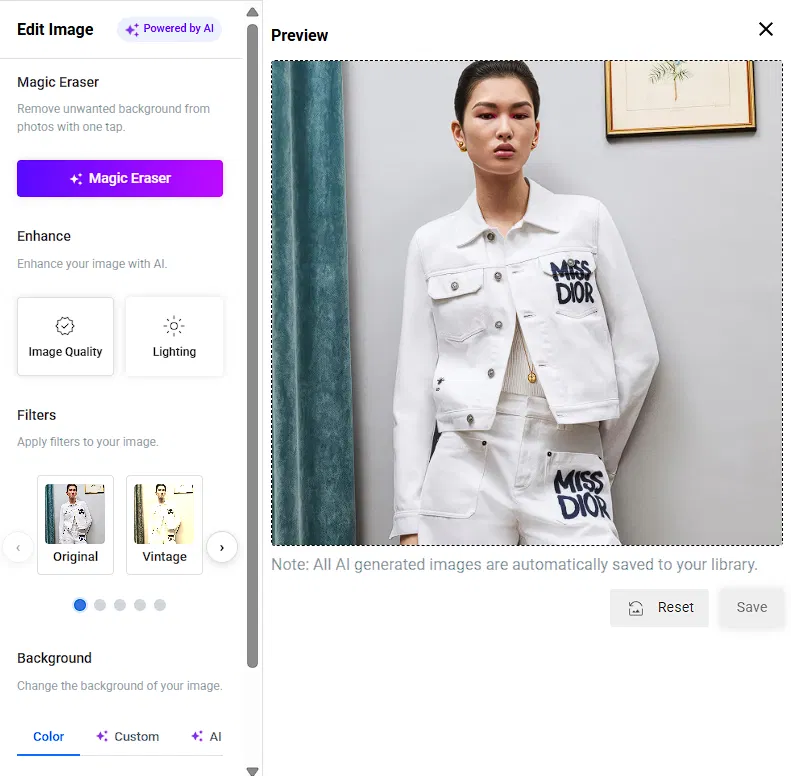Screen dimensions: 791x776
Task: Switch to the Color background tab
Action: click(x=48, y=737)
